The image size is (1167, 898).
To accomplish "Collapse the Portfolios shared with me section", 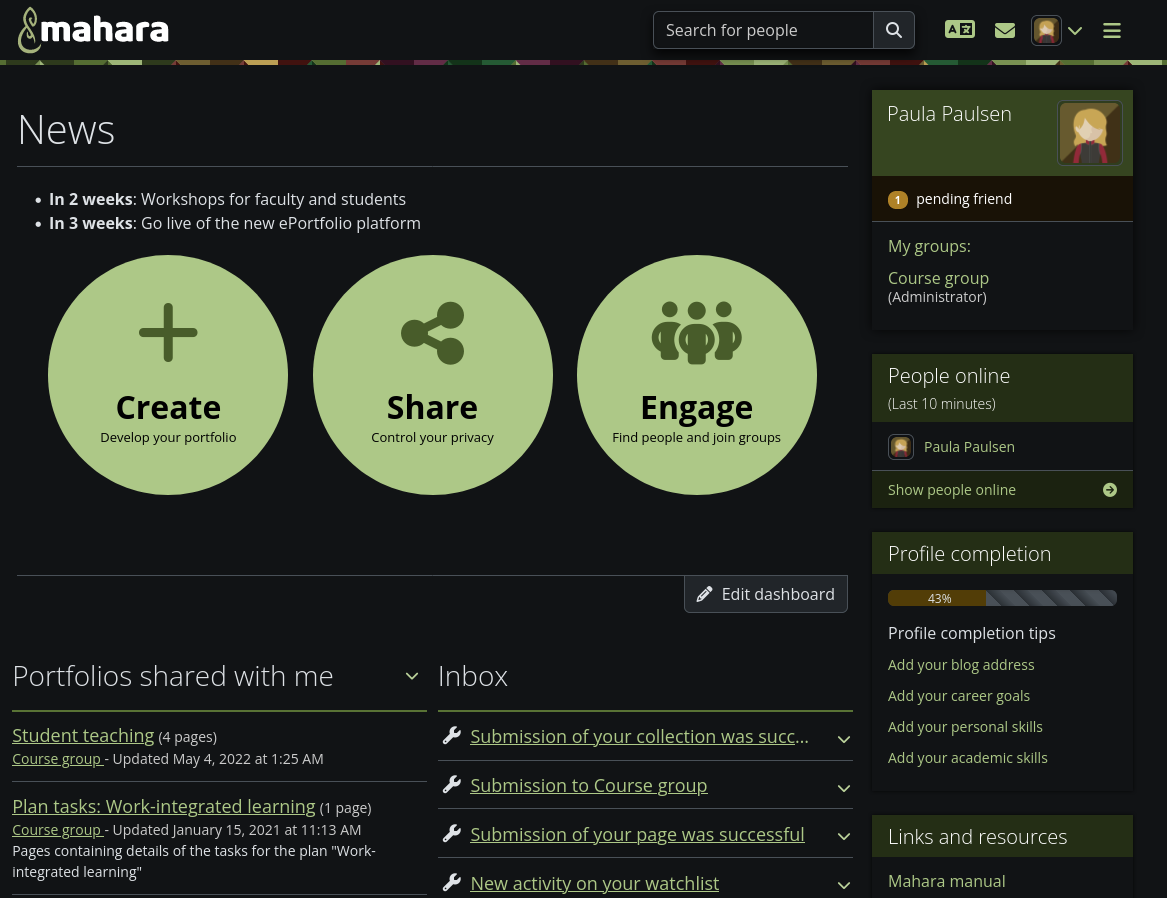I will (x=411, y=677).
